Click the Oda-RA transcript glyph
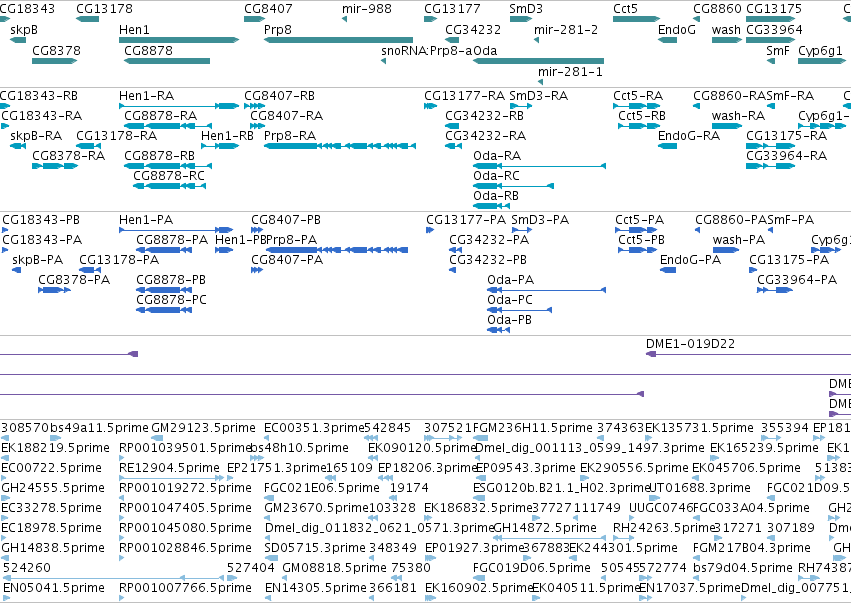The image size is (851, 603). [x=539, y=166]
